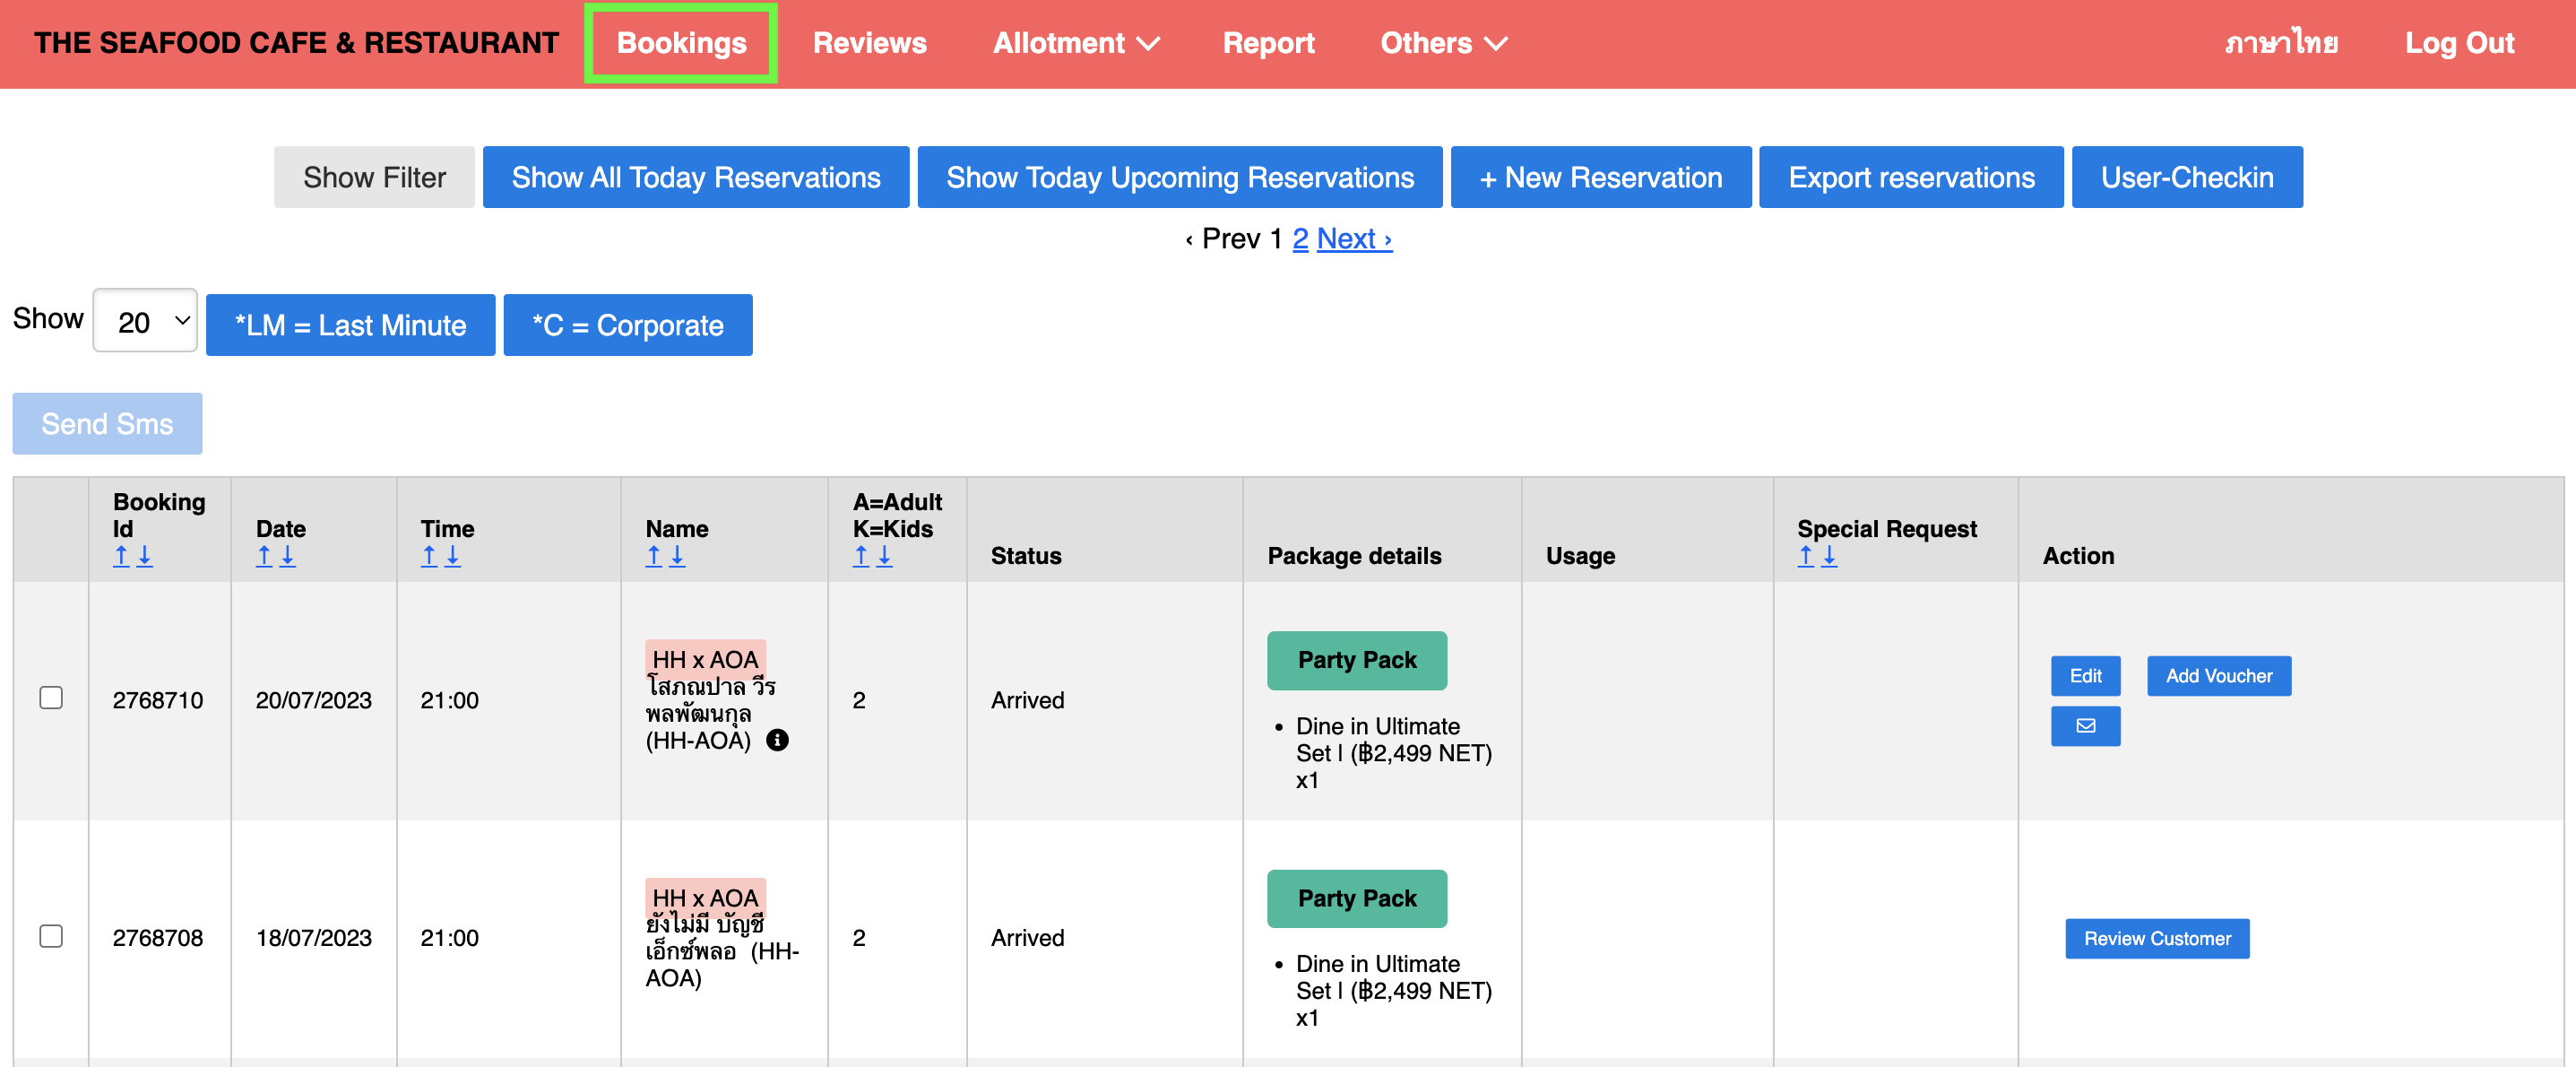Sort Booking Id column ascending arrow
This screenshot has width=2576, height=1067.
pyautogui.click(x=121, y=556)
